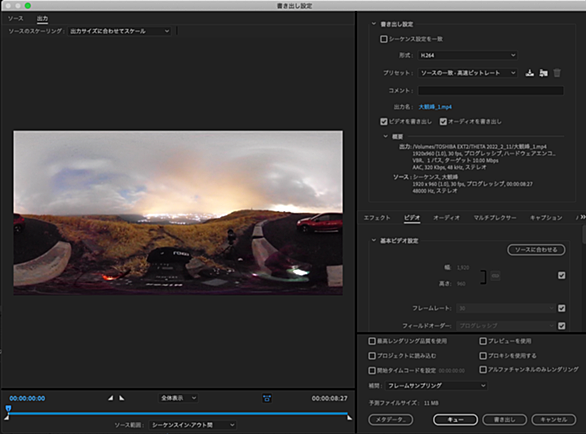586x434 pixels.
Task: Click the tab overflow double-arrow icon
Action: coord(582,217)
